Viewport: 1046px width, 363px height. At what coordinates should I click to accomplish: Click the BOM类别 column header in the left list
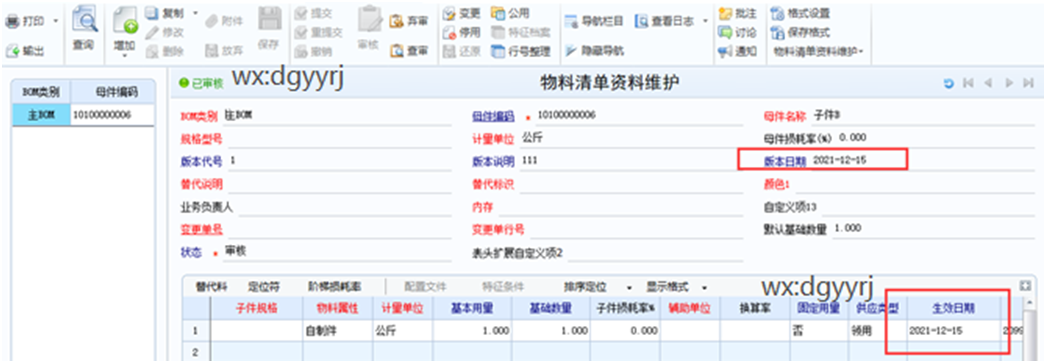[41, 92]
